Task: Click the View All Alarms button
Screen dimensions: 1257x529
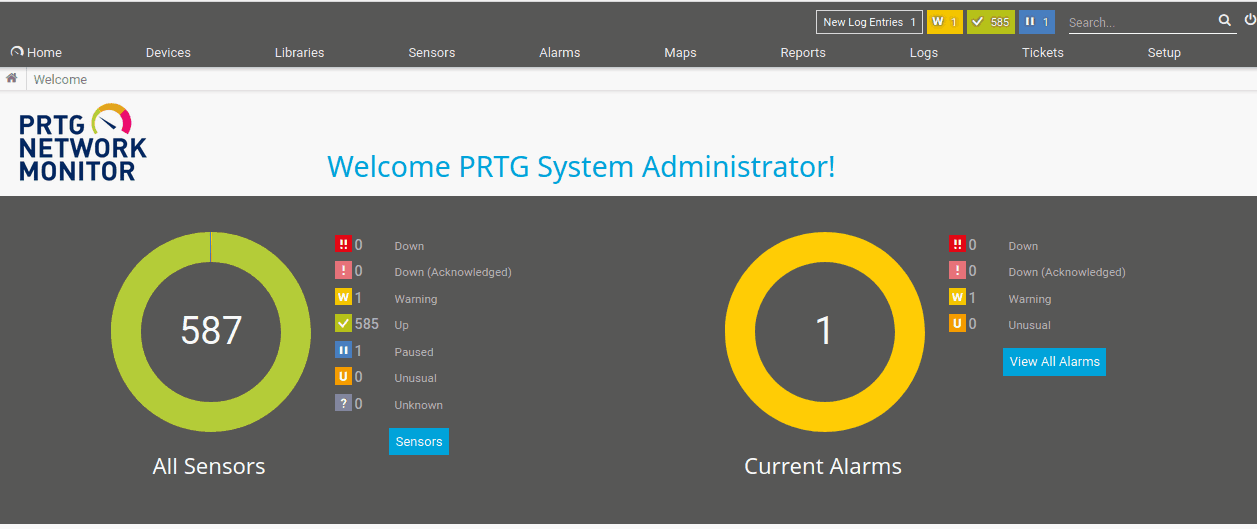Action: tap(1054, 362)
